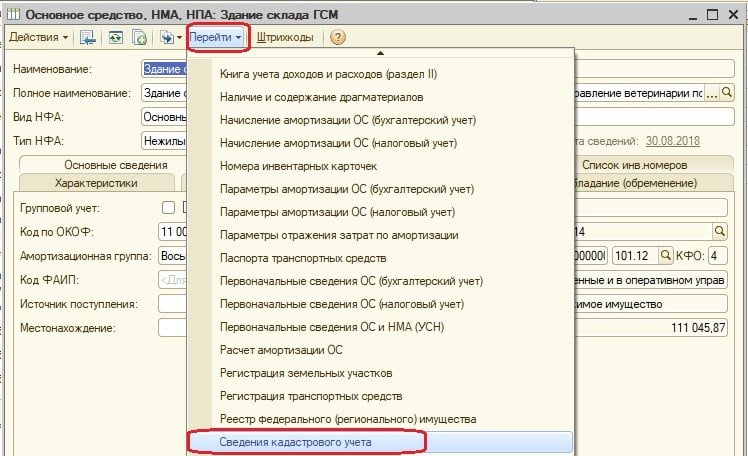Click the Штрихкоды button
Screen dimensions: 748x456
[x=285, y=37]
